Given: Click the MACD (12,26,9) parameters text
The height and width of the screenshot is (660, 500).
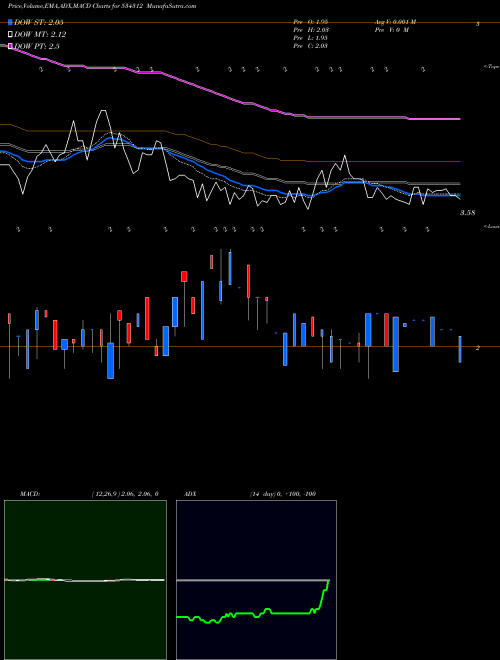Looking at the screenshot, I should point(125,494).
